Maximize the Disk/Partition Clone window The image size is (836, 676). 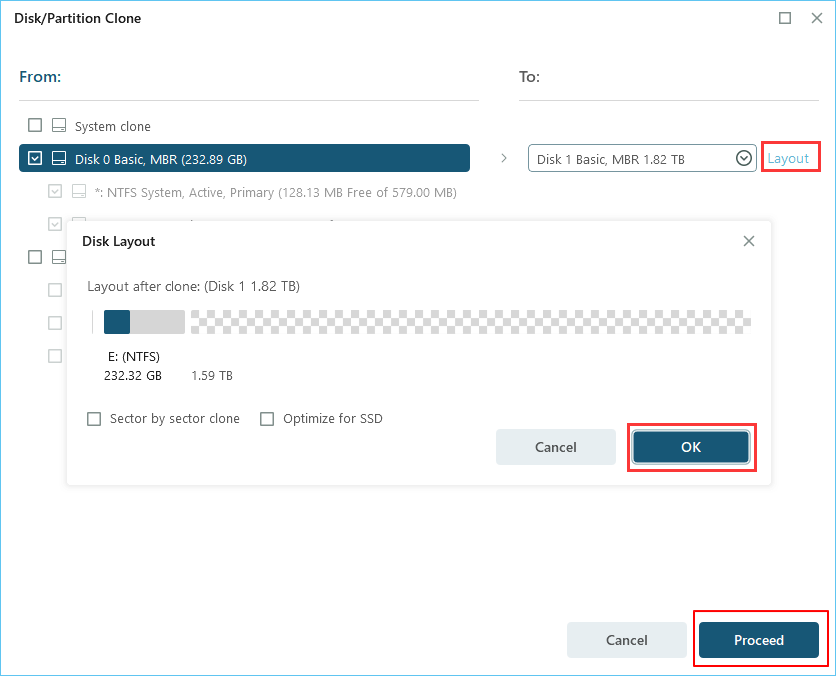pyautogui.click(x=785, y=18)
